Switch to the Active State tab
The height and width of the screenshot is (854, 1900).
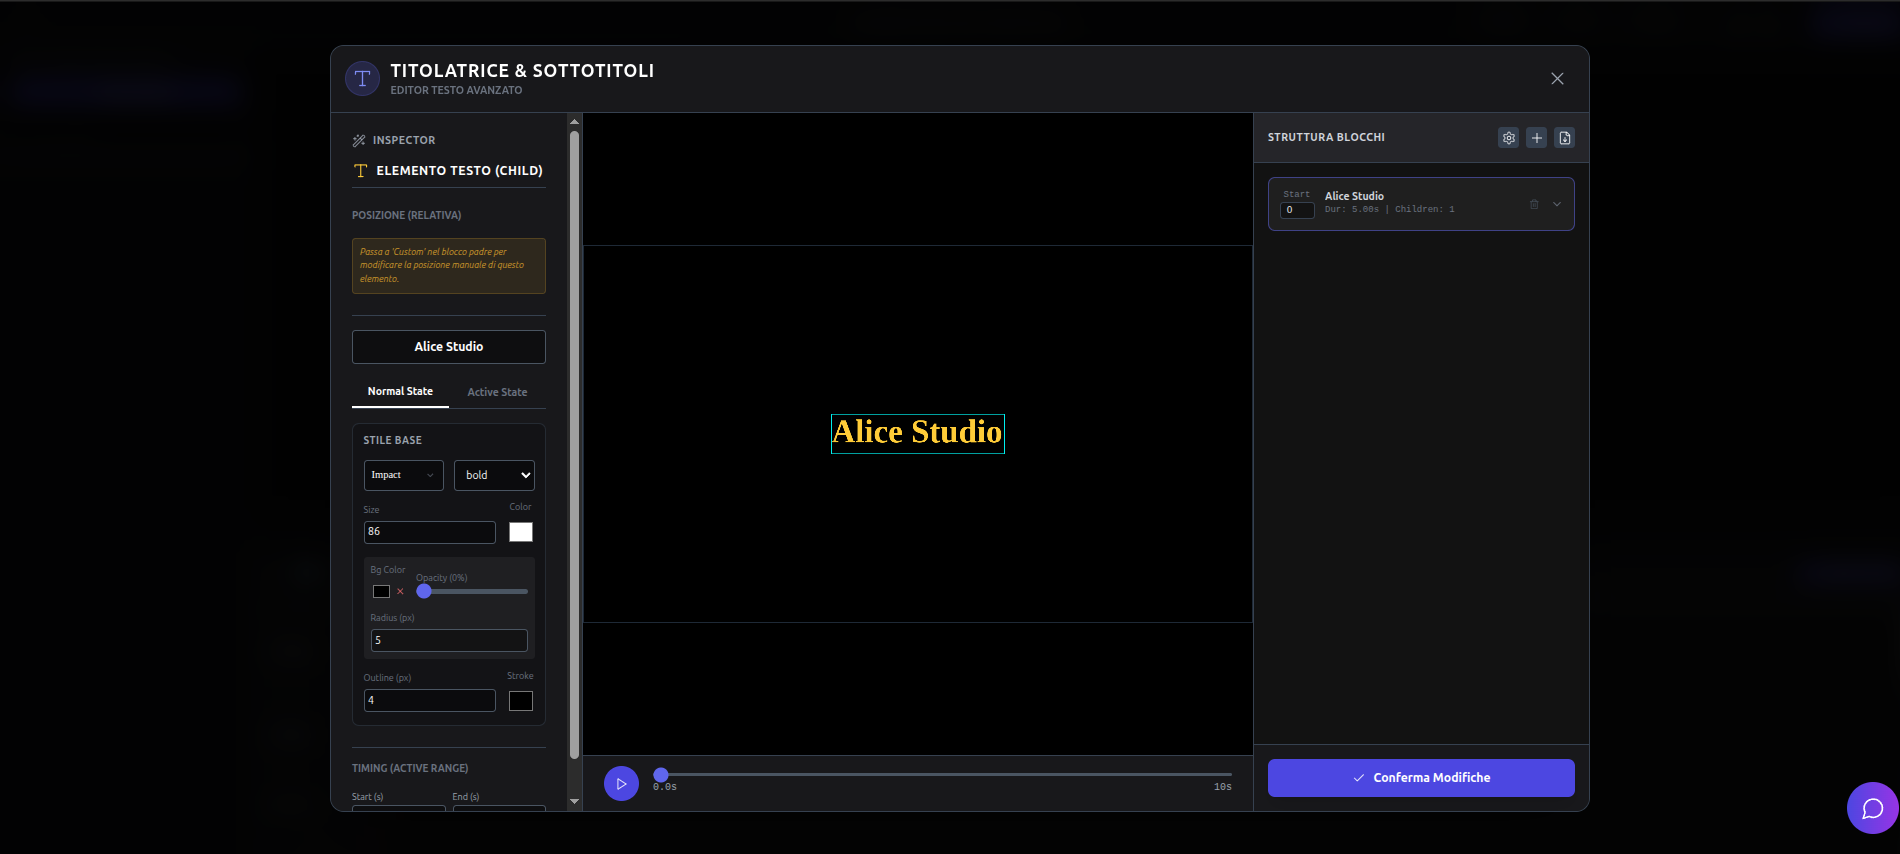tap(497, 392)
